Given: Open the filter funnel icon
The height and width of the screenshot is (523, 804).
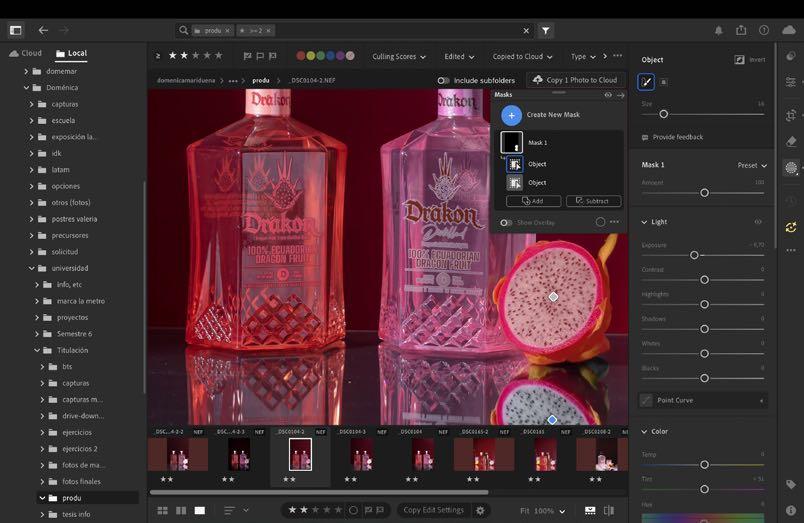Looking at the screenshot, I should 546,31.
